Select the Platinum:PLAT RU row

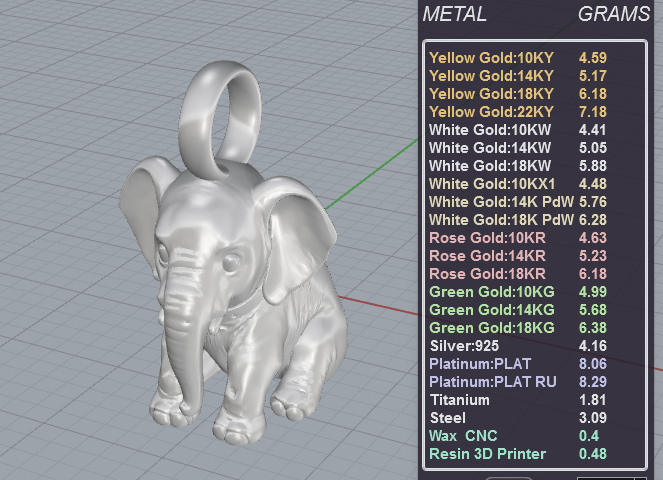point(518,382)
